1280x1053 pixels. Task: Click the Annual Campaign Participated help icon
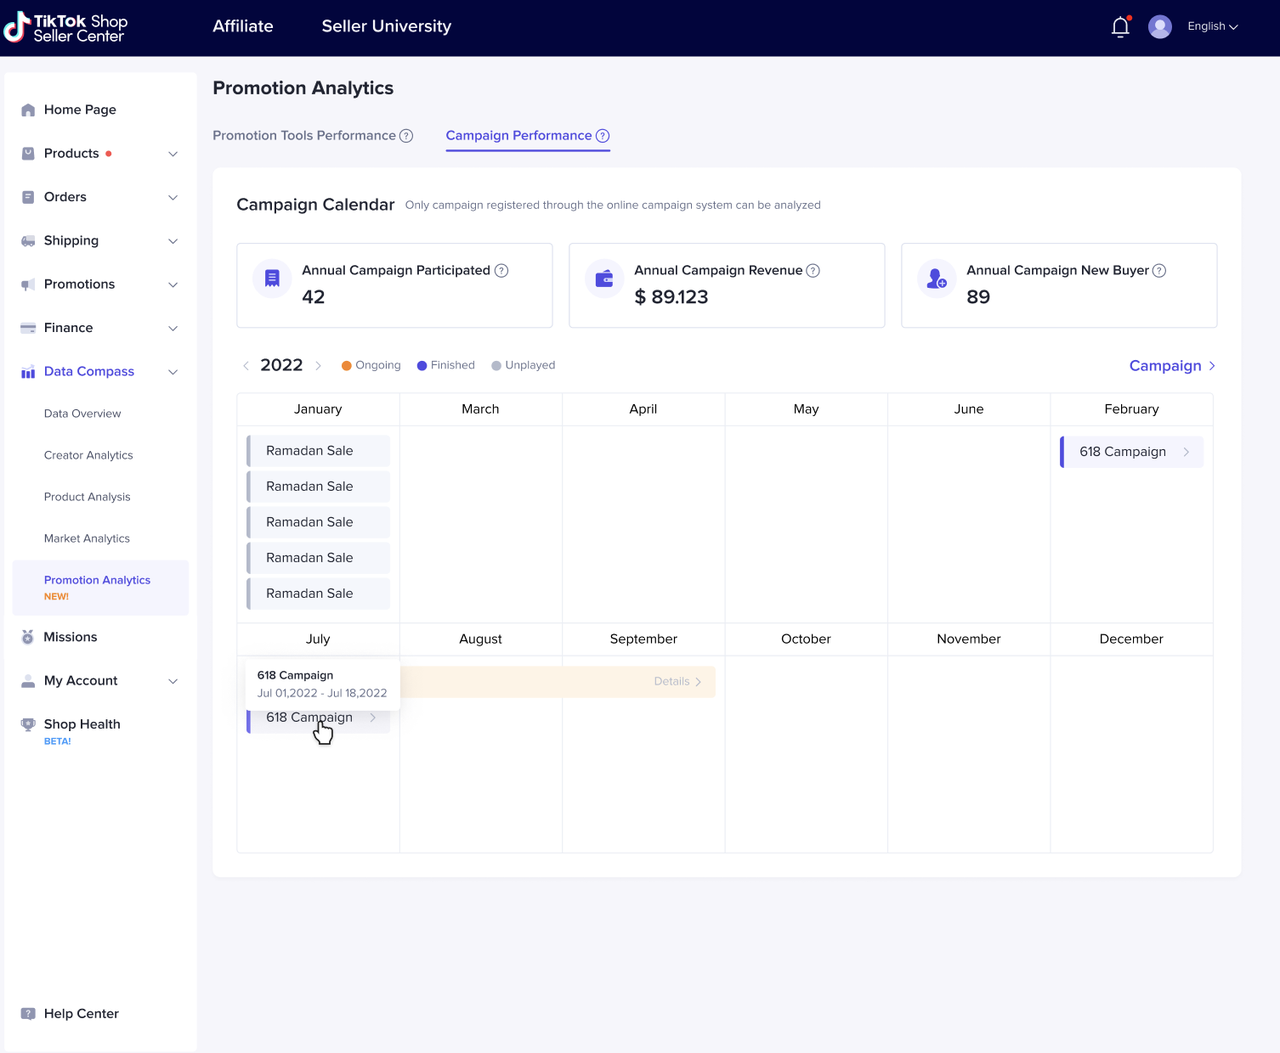(502, 271)
